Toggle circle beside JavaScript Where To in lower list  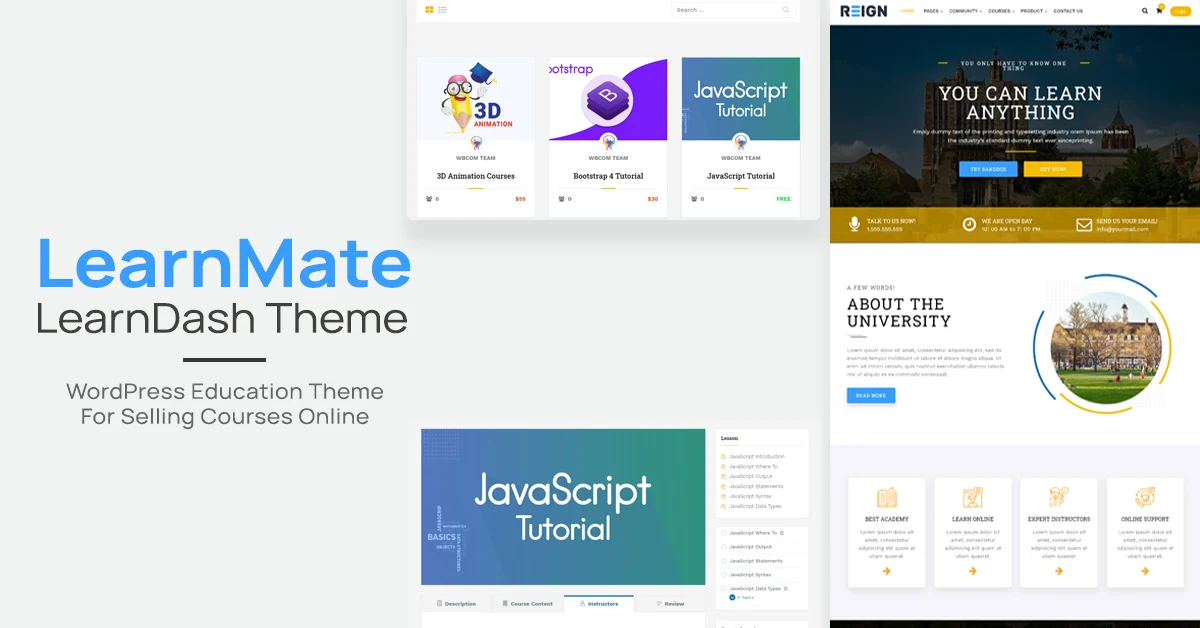(723, 533)
